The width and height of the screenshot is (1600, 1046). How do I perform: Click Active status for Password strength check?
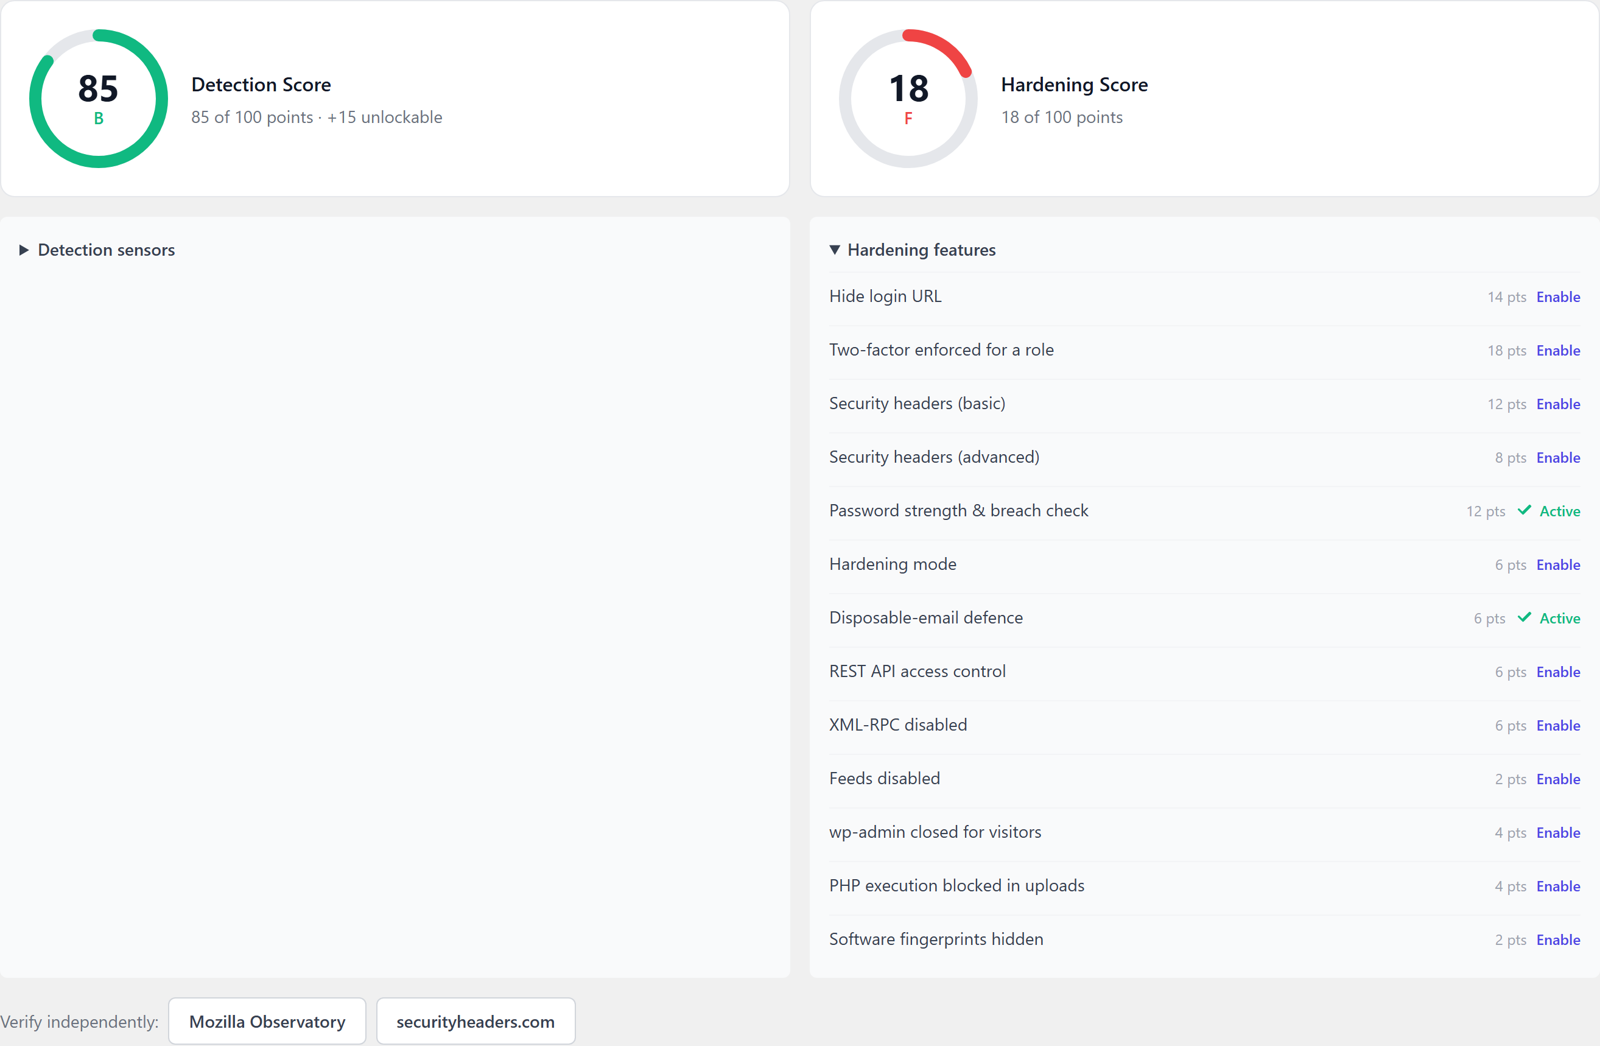coord(1549,511)
